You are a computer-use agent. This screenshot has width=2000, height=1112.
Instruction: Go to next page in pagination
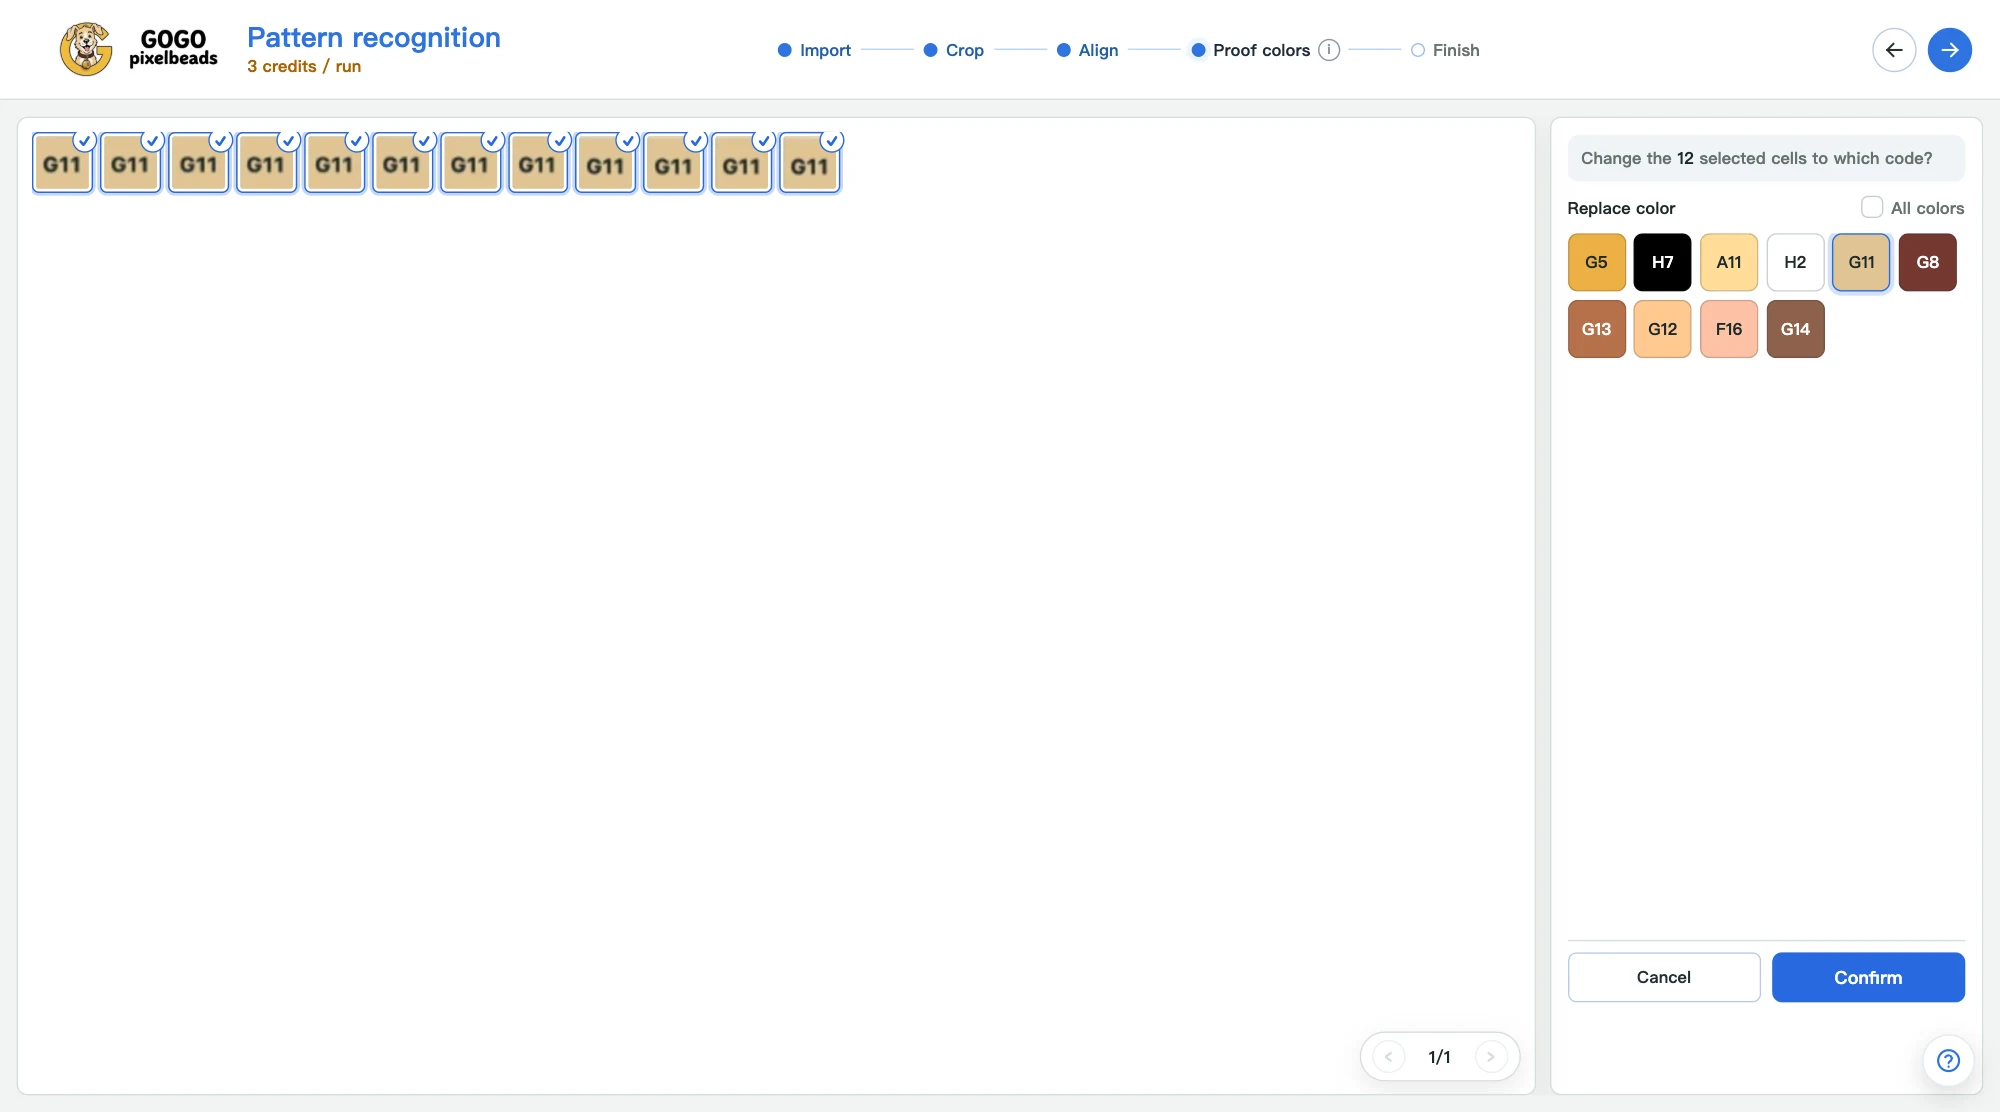(1491, 1057)
